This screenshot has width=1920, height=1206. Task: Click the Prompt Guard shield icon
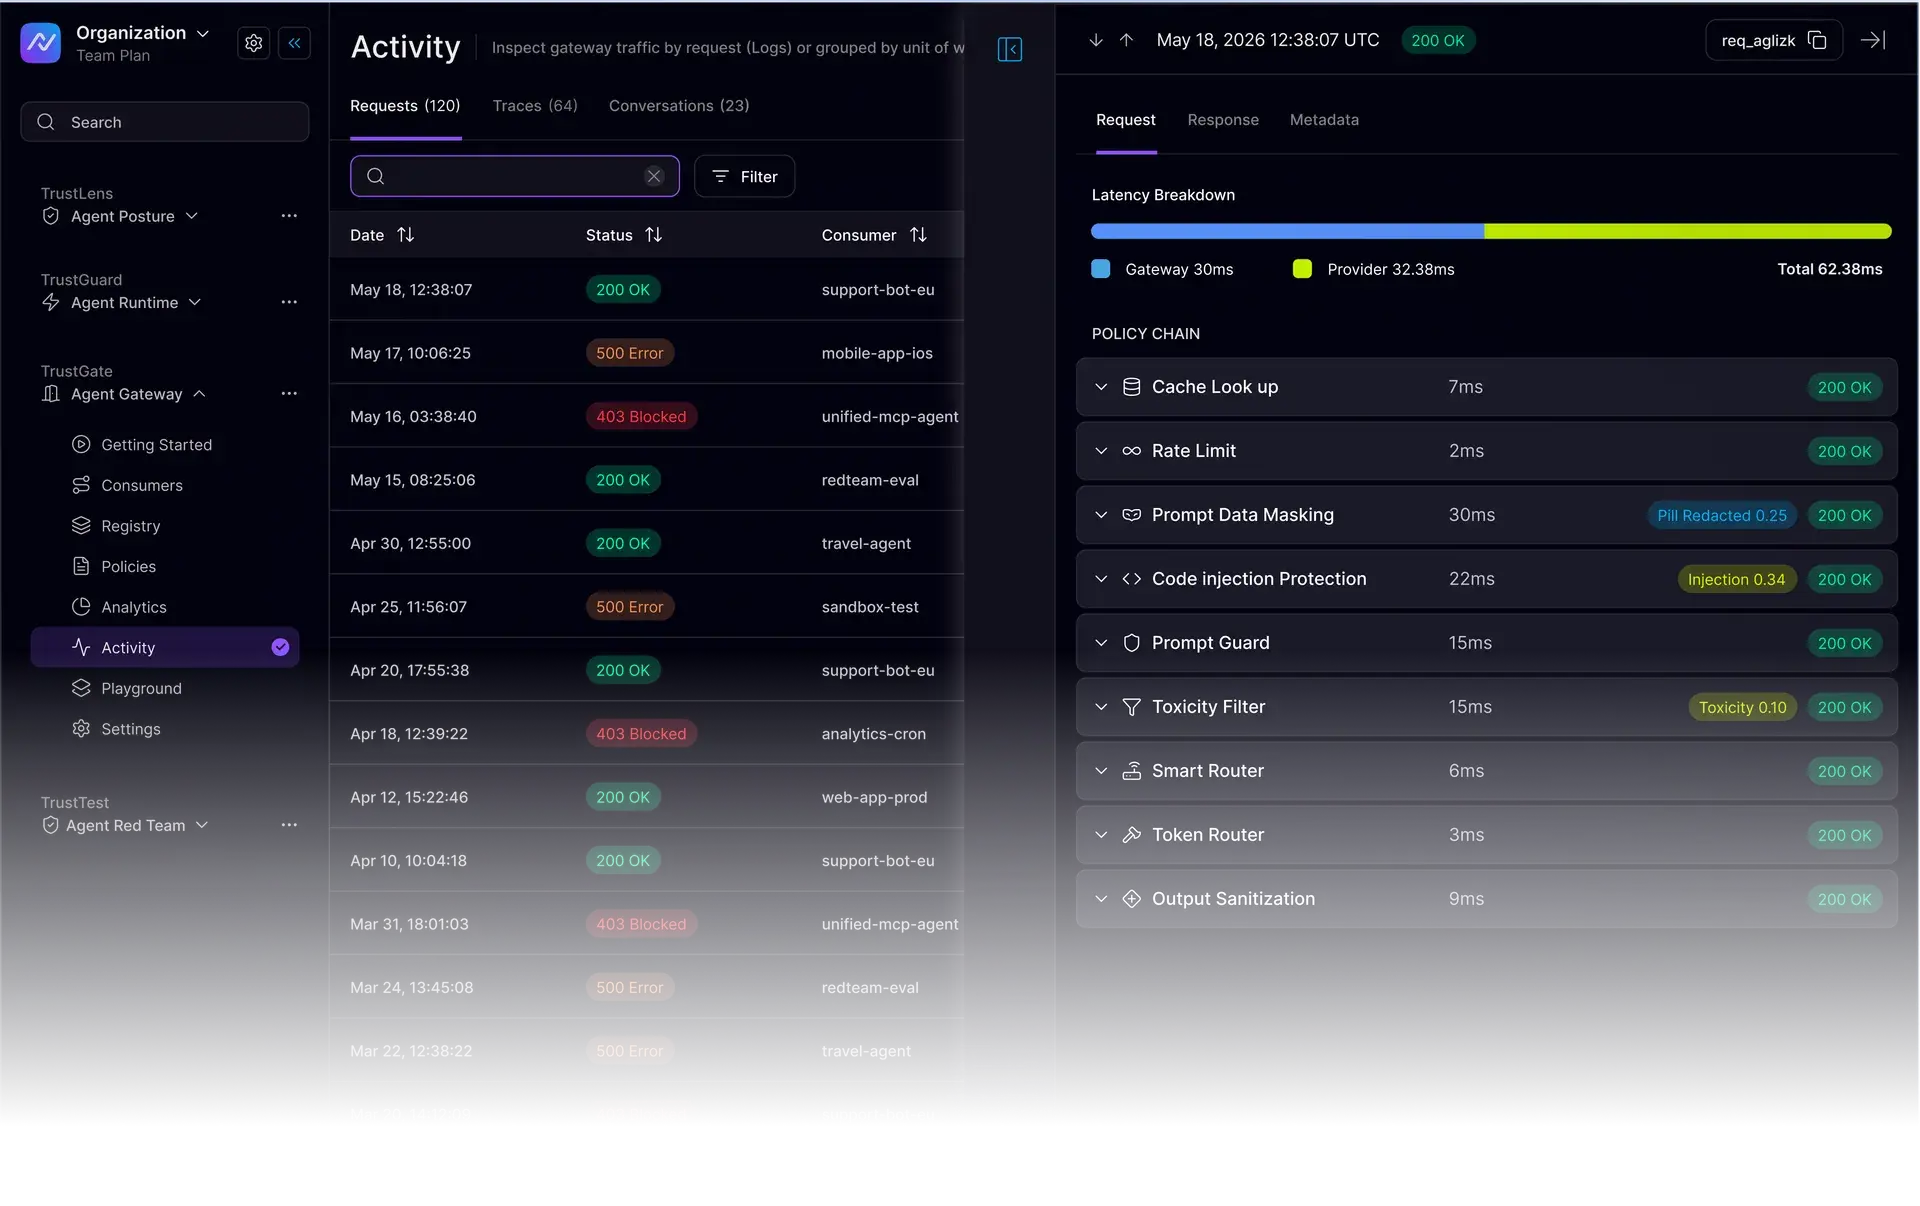(x=1131, y=643)
